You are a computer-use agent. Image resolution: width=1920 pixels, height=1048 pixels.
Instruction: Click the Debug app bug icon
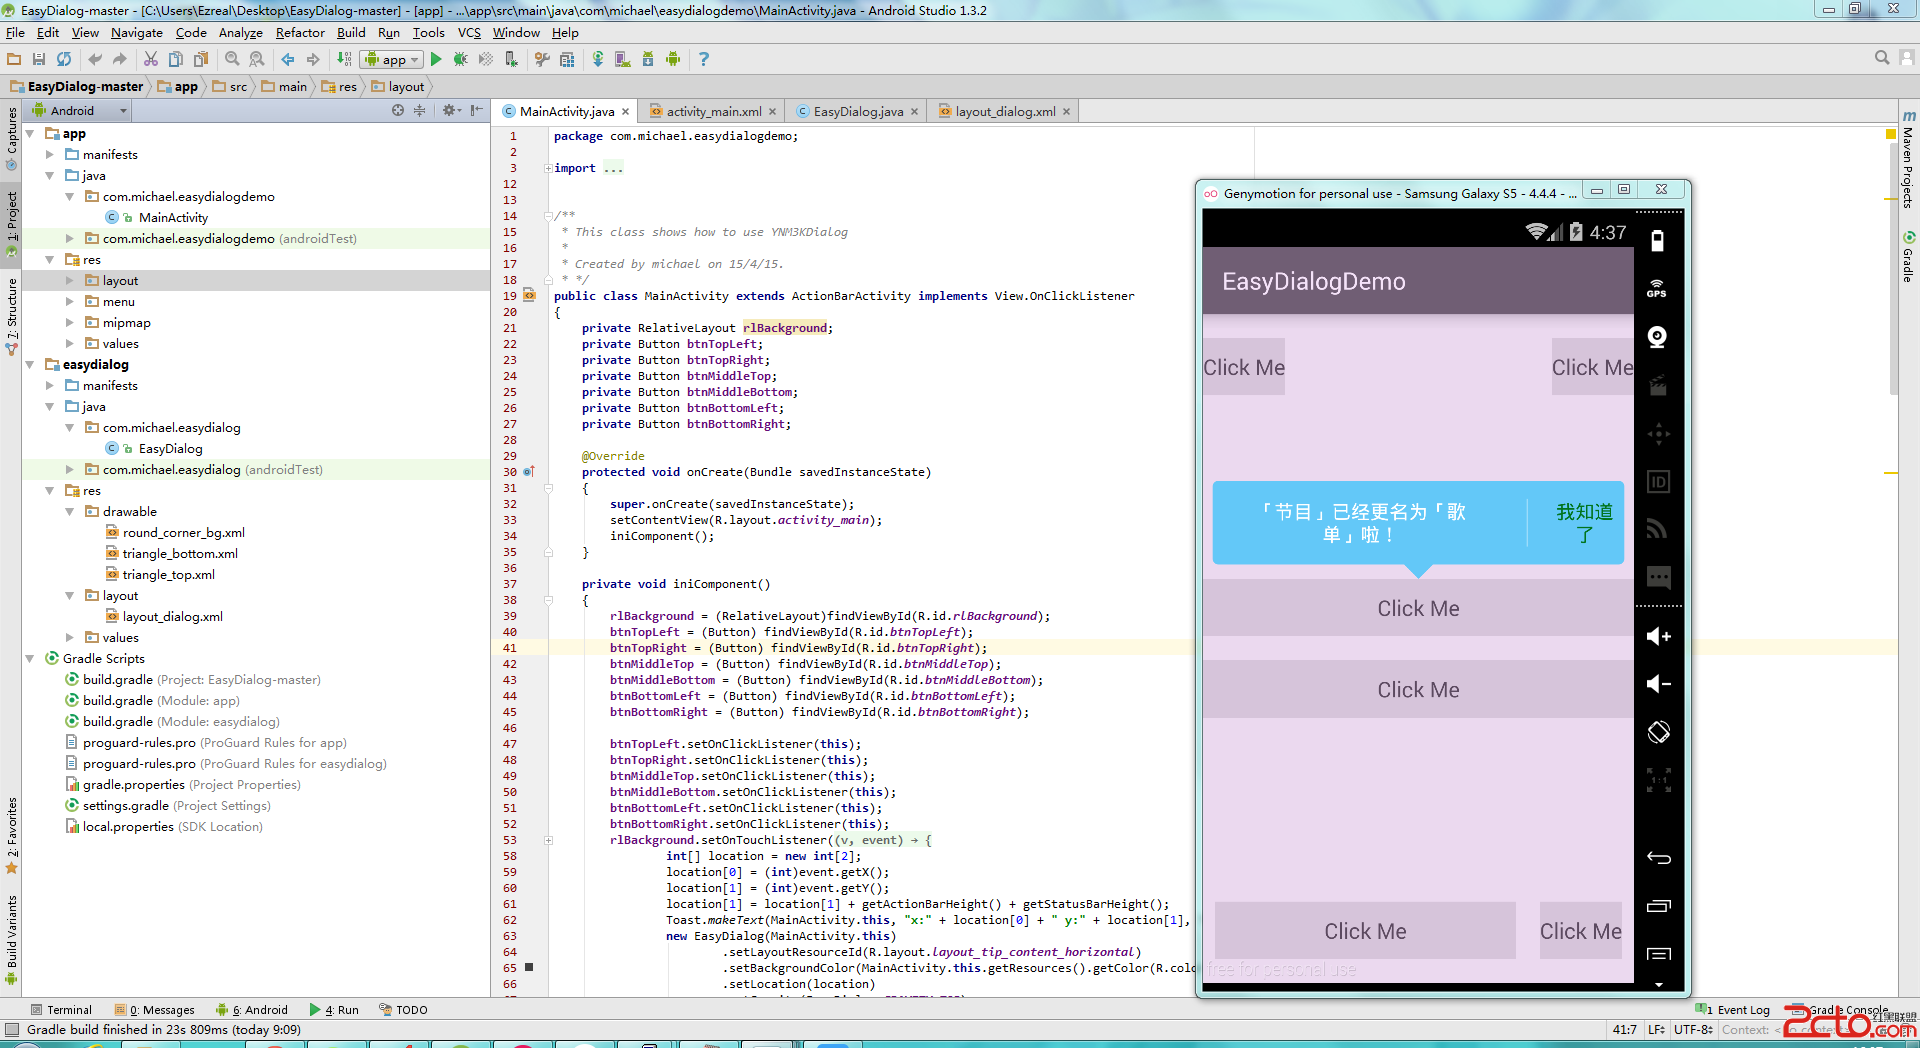460,59
